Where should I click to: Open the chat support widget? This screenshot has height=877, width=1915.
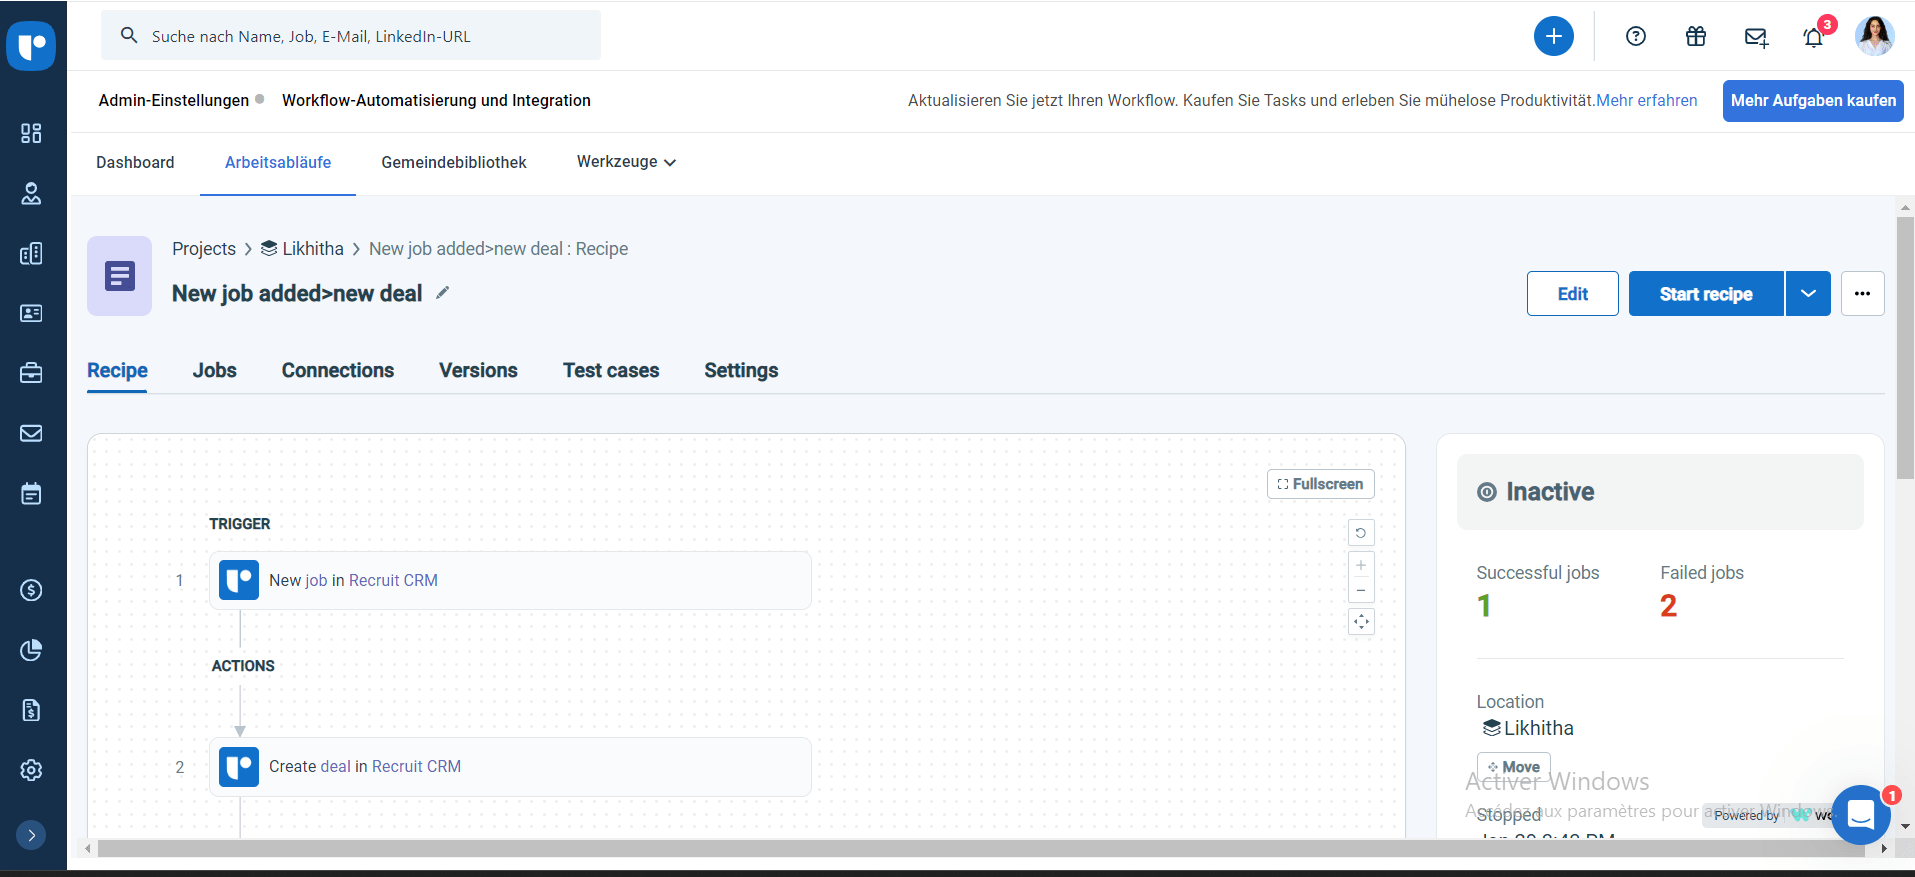(1861, 815)
